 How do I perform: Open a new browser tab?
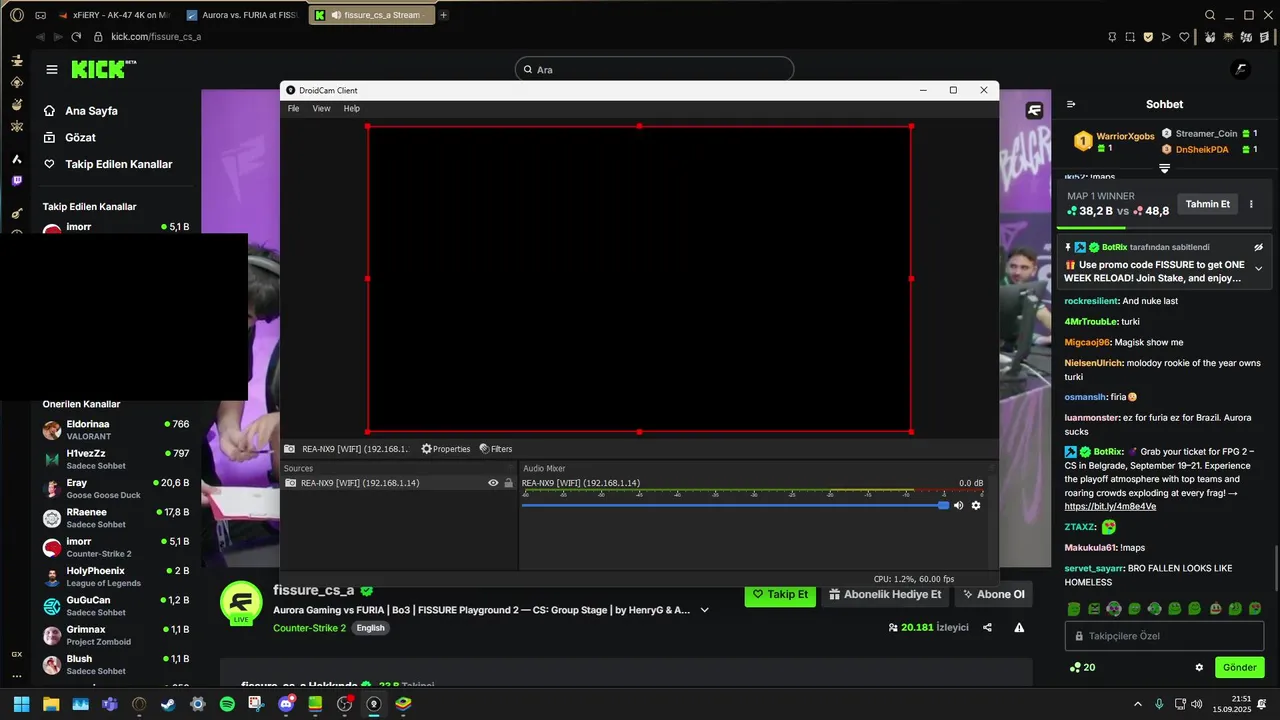tap(444, 15)
